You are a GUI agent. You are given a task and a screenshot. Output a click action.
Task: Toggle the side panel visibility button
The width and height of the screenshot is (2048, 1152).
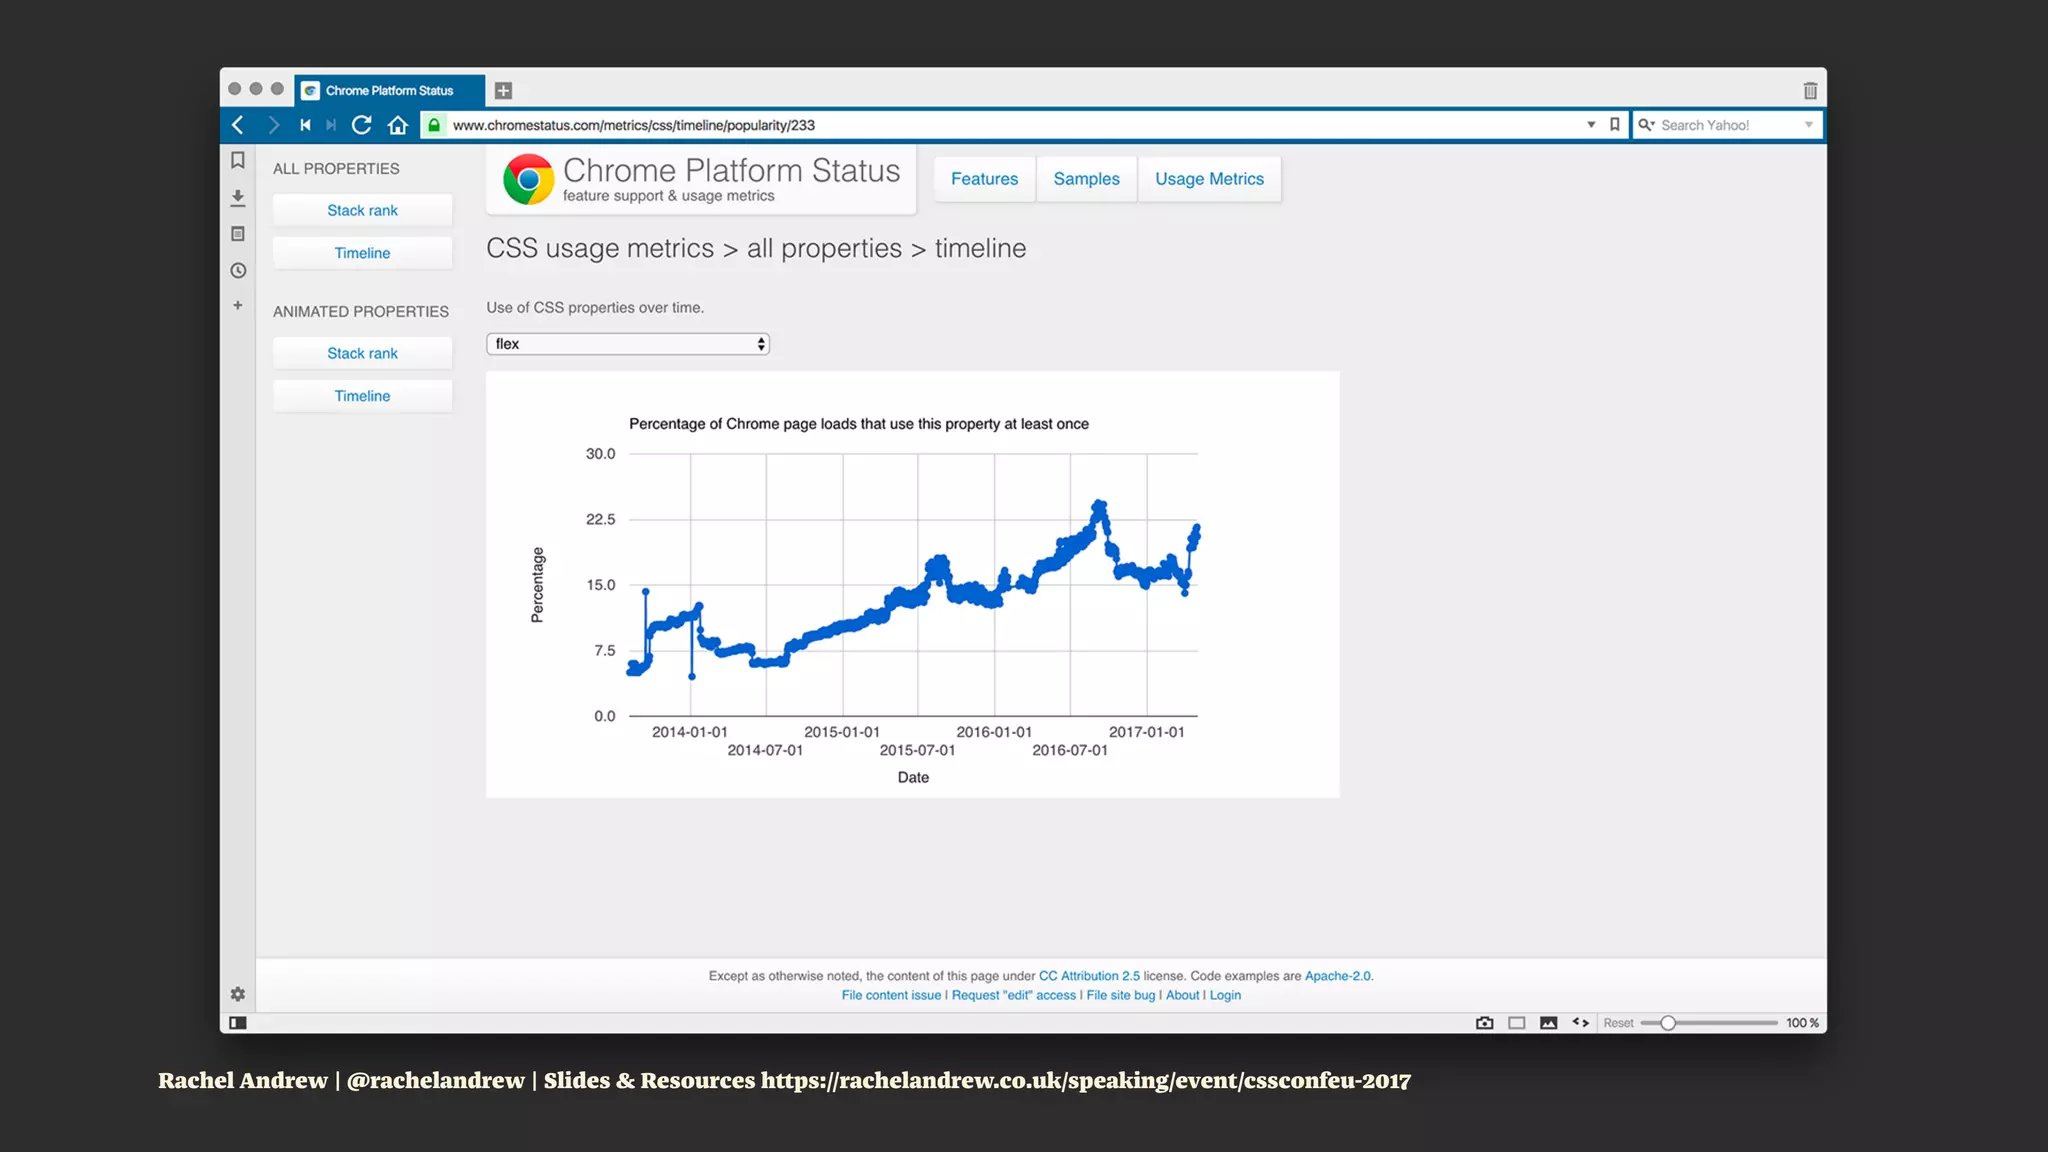pos(238,1023)
